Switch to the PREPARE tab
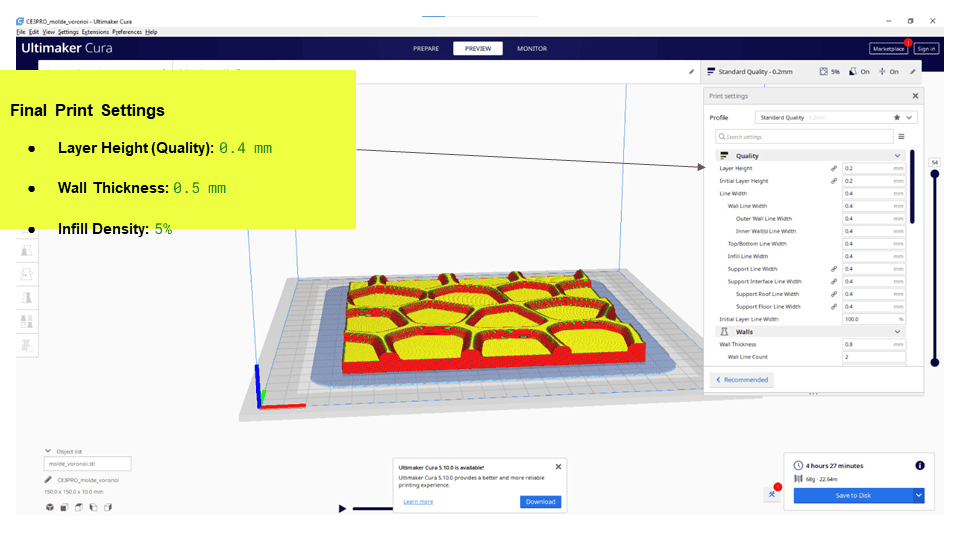960x540 pixels. coord(427,48)
